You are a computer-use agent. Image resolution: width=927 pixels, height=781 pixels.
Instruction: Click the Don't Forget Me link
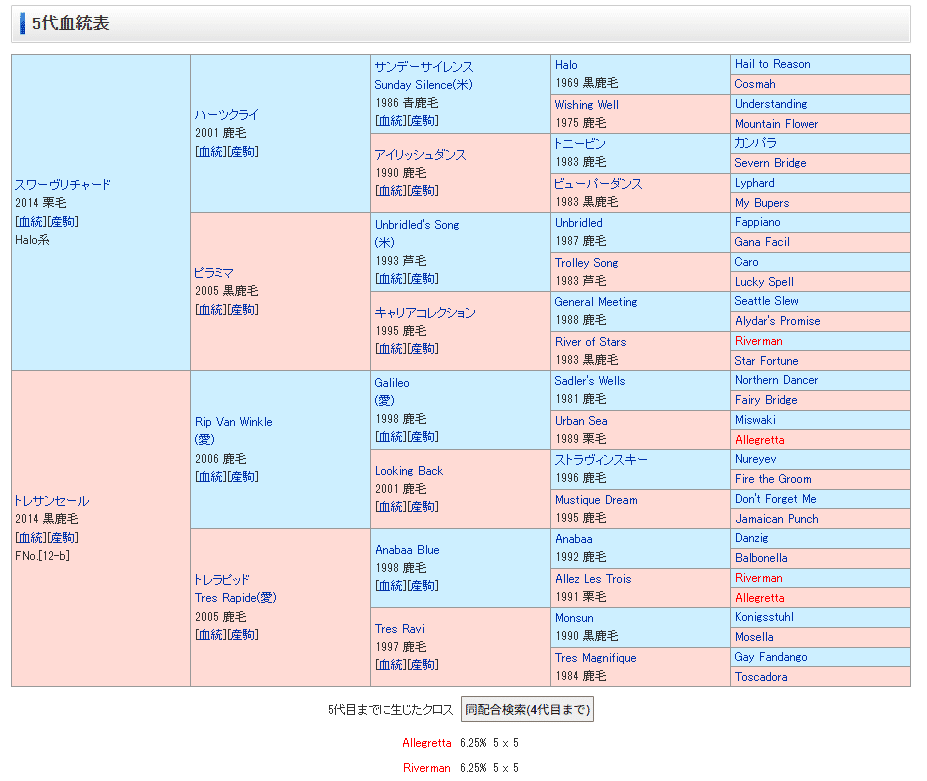click(x=775, y=499)
